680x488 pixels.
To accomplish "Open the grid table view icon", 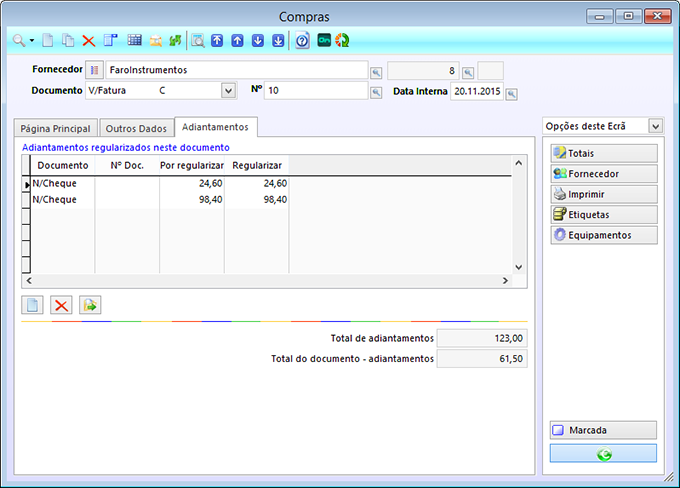I will pyautogui.click(x=134, y=41).
